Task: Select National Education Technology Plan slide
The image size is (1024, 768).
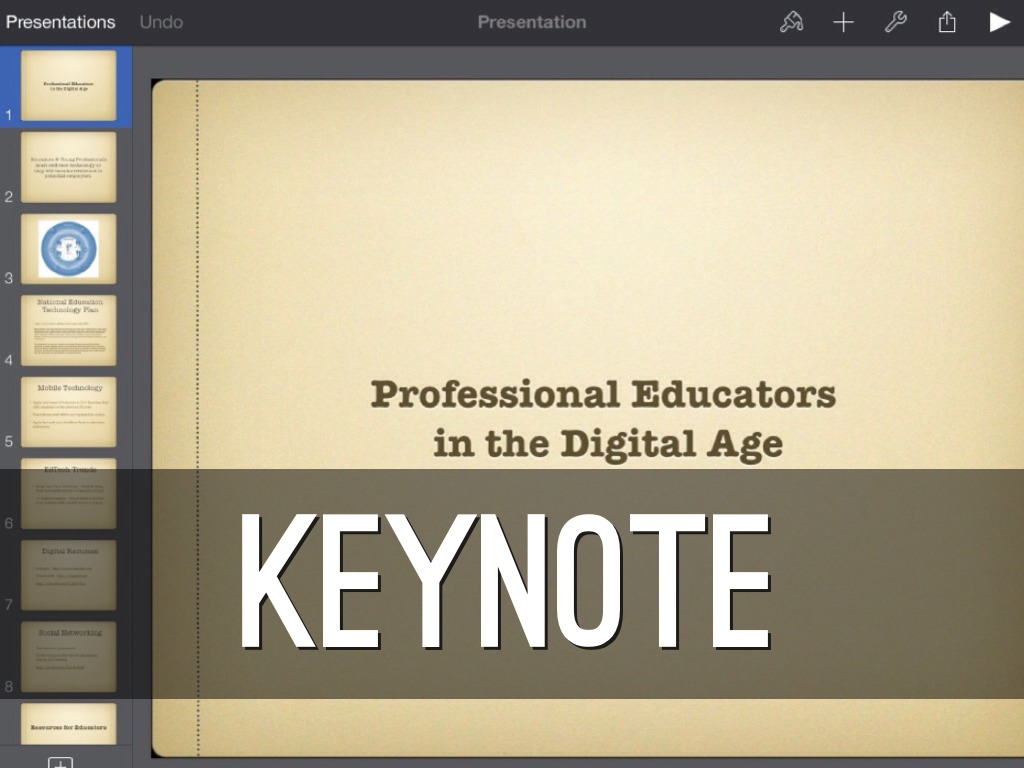Action: tap(68, 330)
